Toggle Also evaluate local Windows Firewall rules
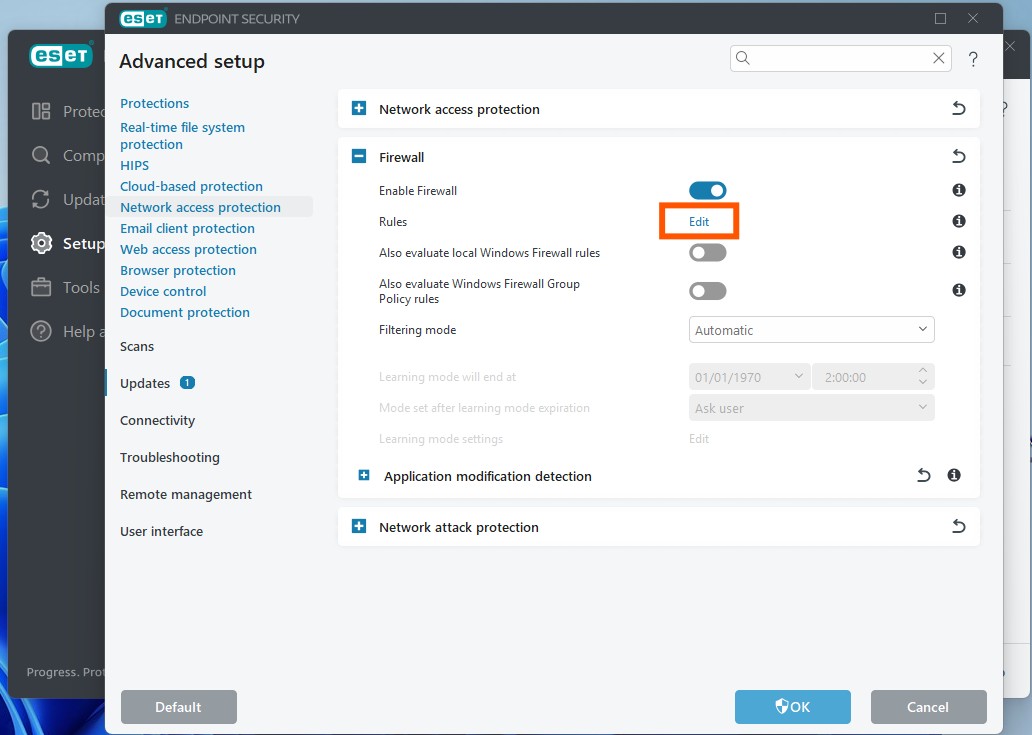 coord(707,252)
